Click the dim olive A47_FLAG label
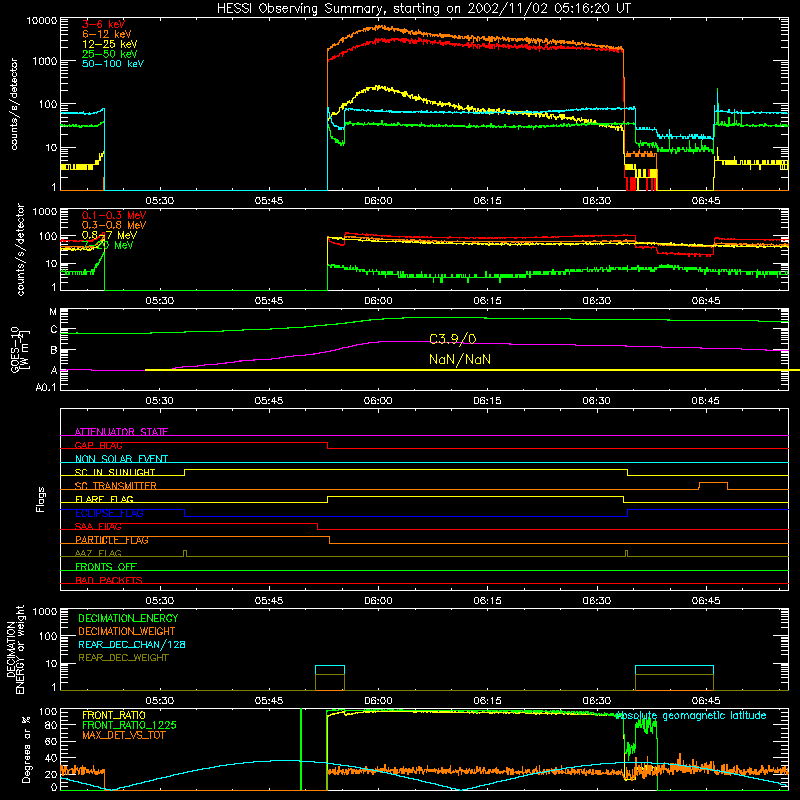This screenshot has height=800, width=800. [98, 553]
